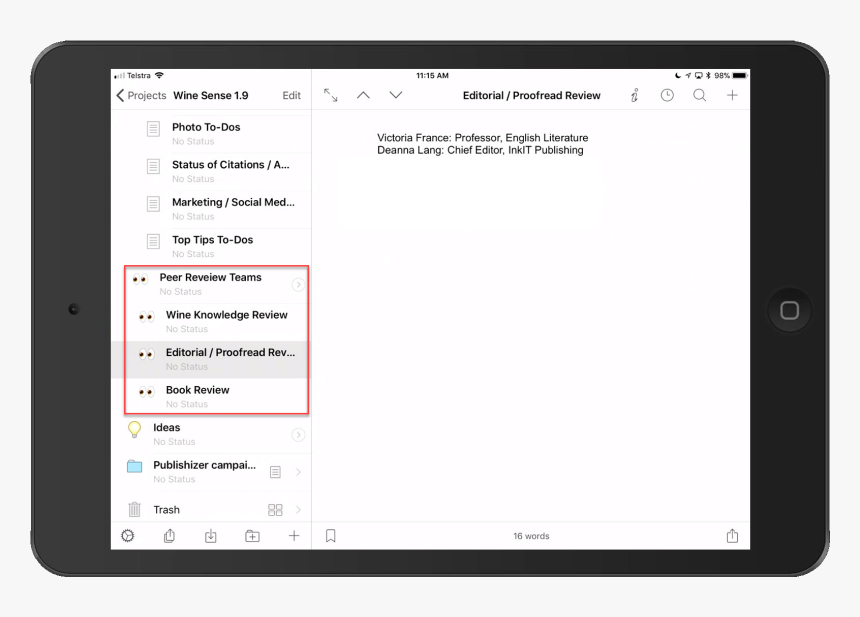
Task: Open the inspector info icon
Action: (634, 95)
